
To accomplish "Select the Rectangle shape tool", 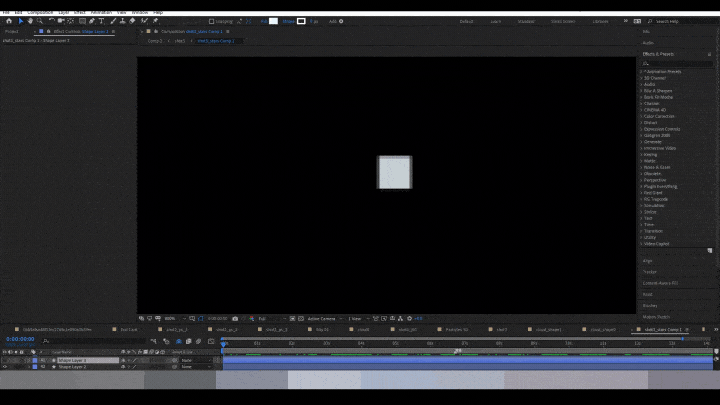I will tap(82, 21).
